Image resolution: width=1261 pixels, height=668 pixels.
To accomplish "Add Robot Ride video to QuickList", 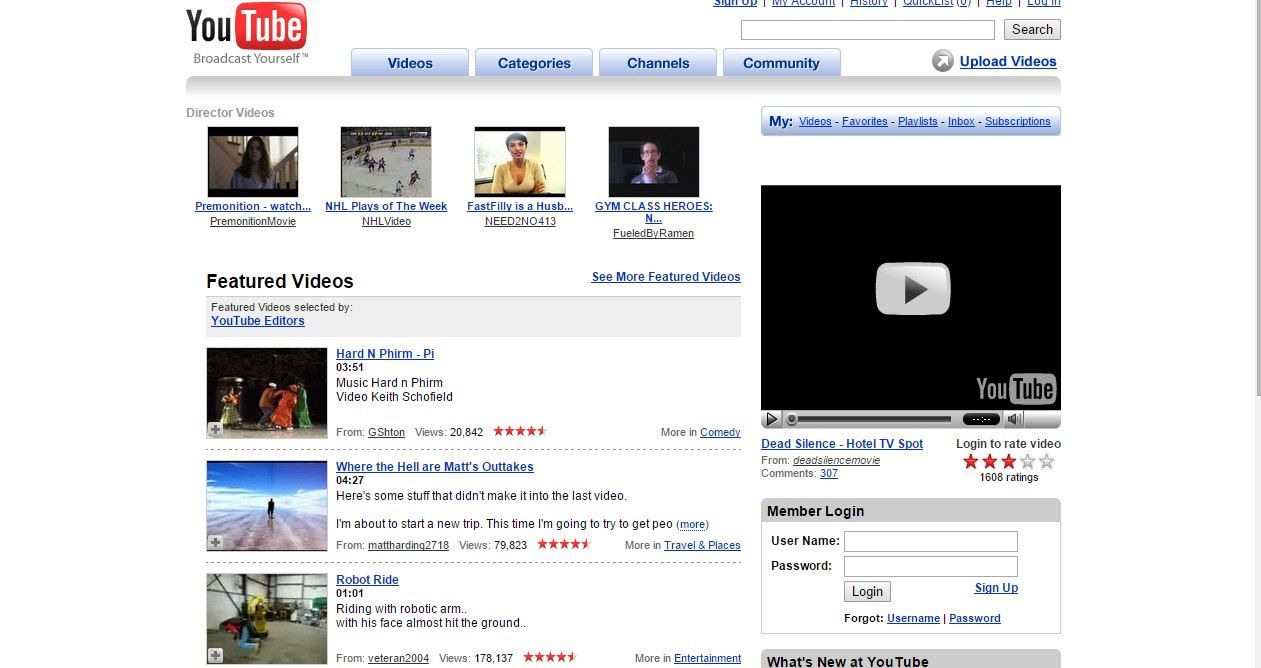I will (x=215, y=655).
